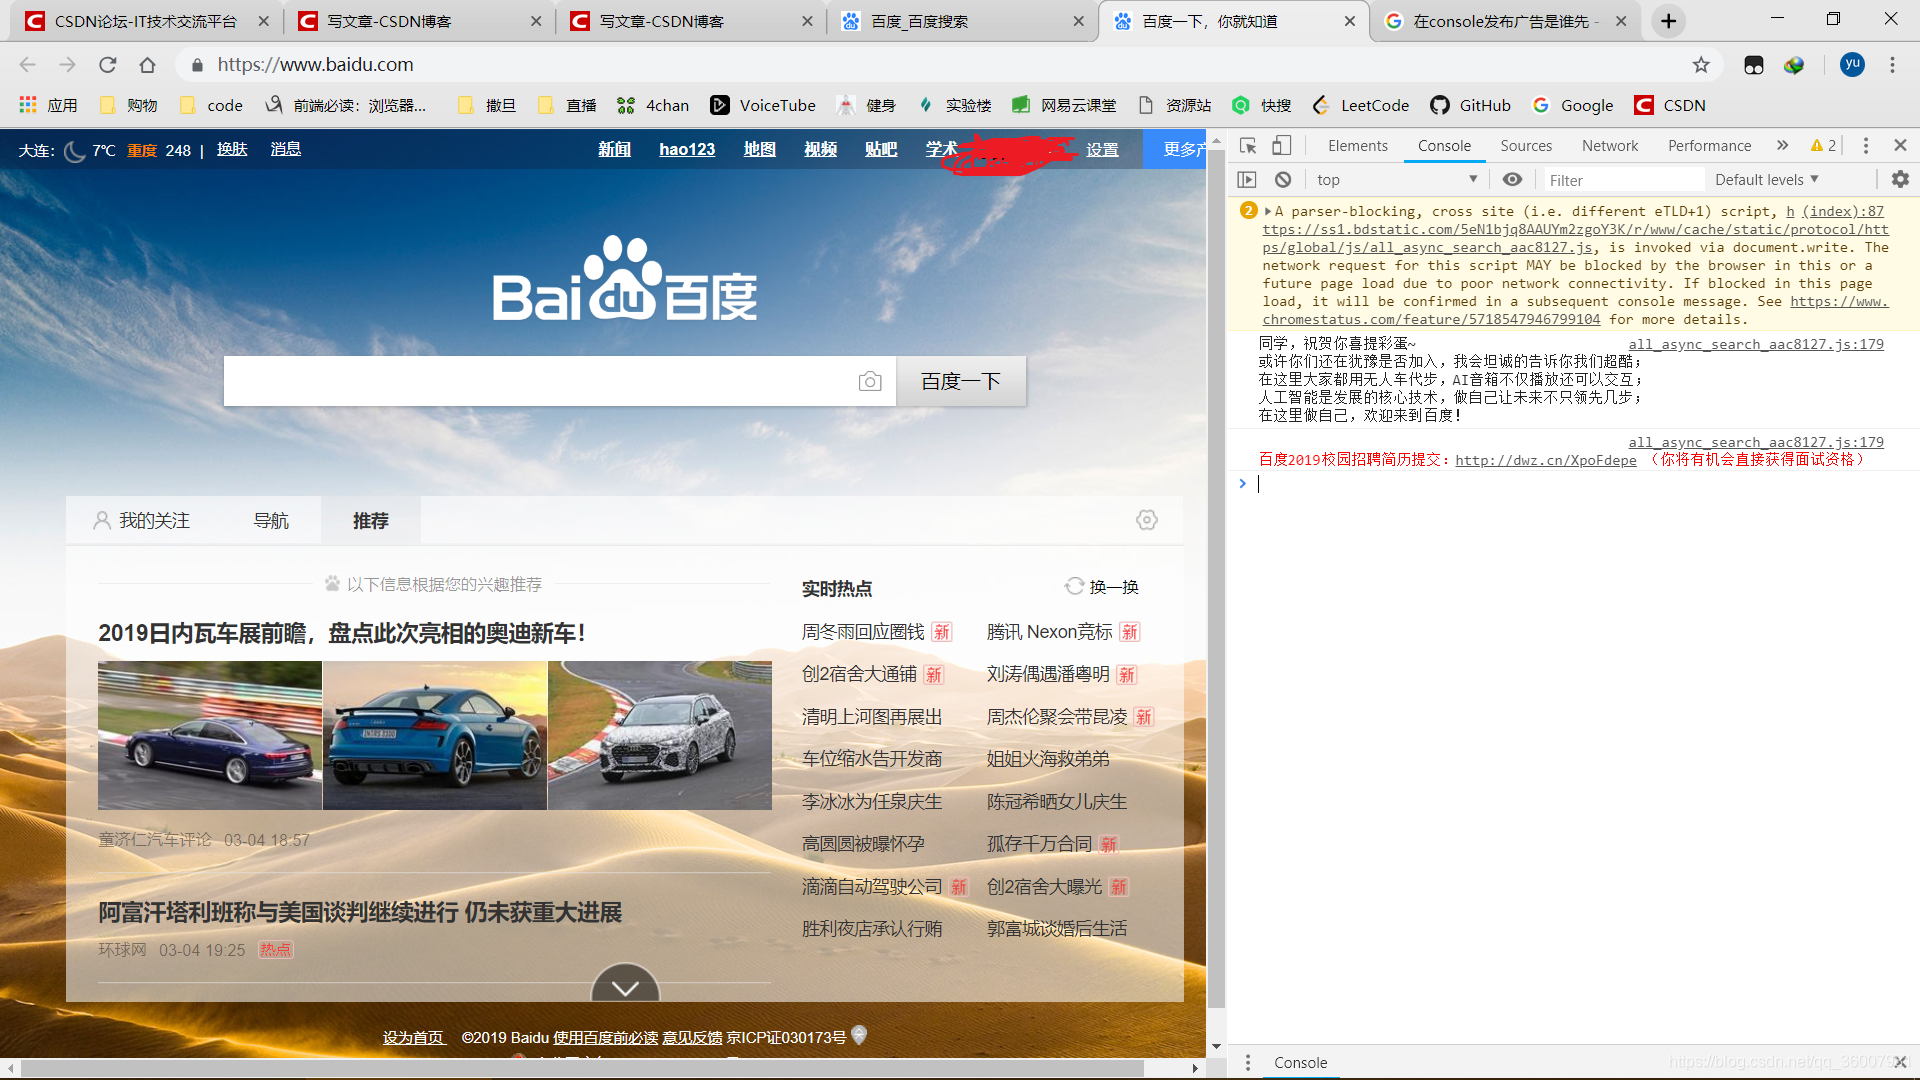
Task: Open the GitHub bookmark
Action: pos(1471,105)
